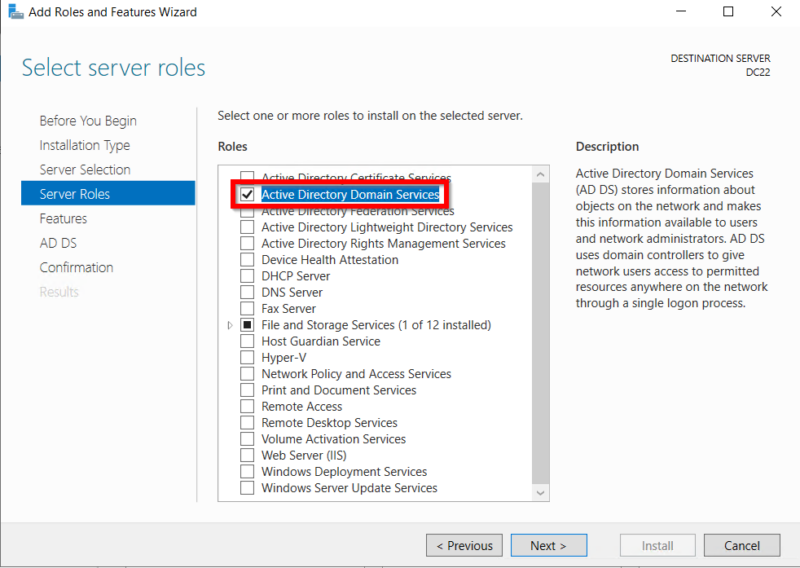Click the wizard icon in title bar
The width and height of the screenshot is (800, 568).
(16, 11)
